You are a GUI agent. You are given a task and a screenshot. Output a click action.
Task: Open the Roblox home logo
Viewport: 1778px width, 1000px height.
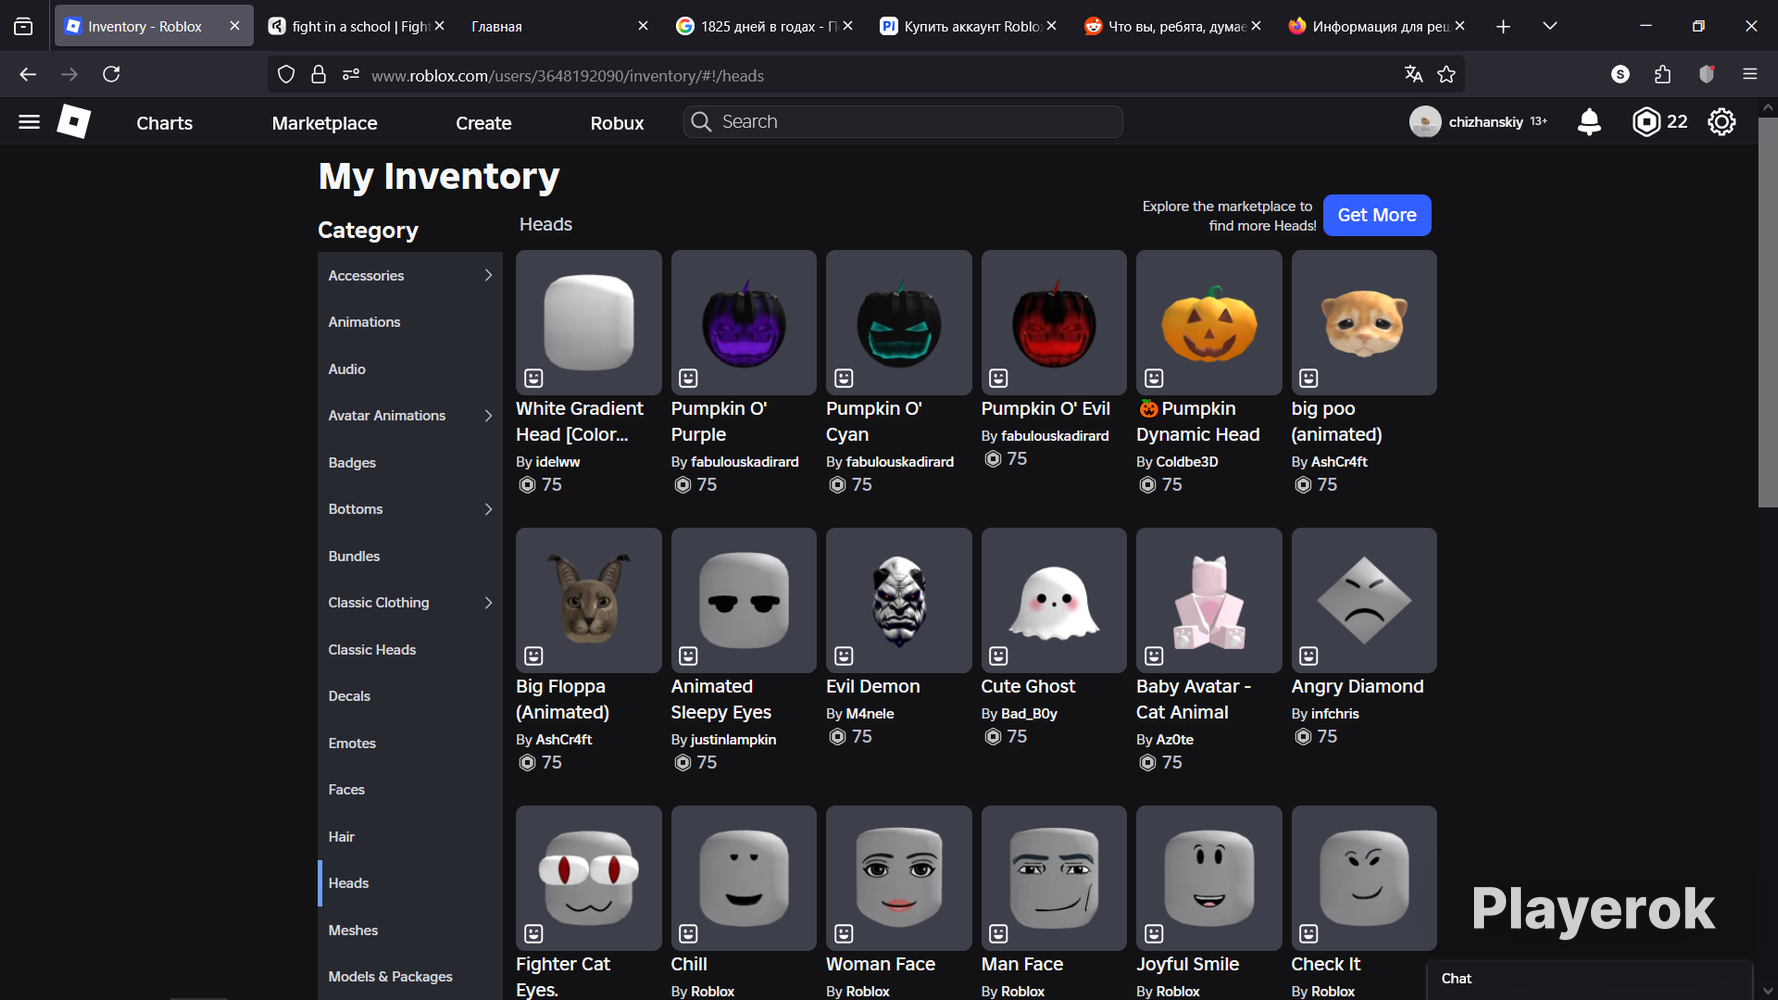tap(73, 122)
